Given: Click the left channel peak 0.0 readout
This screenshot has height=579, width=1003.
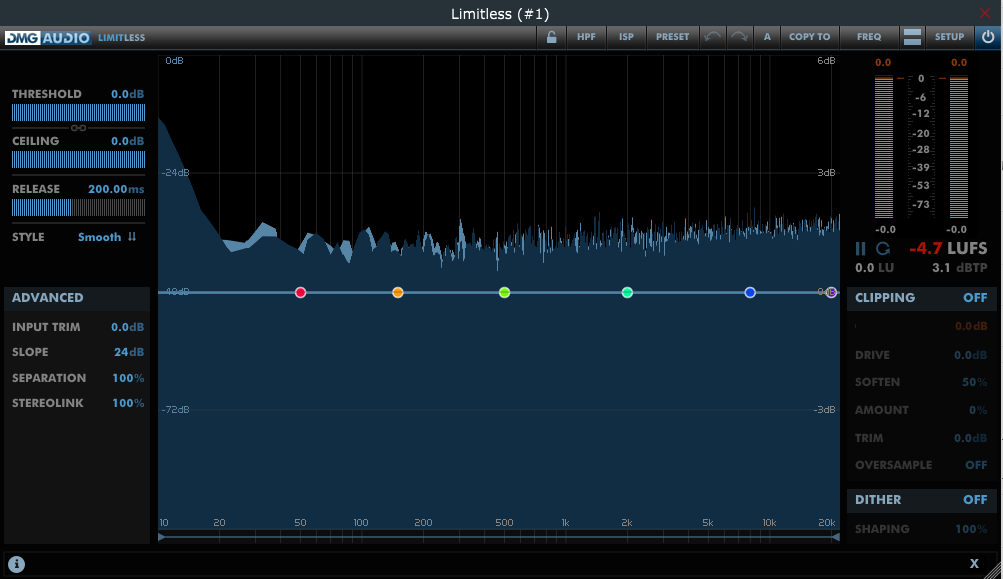Looking at the screenshot, I should [x=883, y=63].
